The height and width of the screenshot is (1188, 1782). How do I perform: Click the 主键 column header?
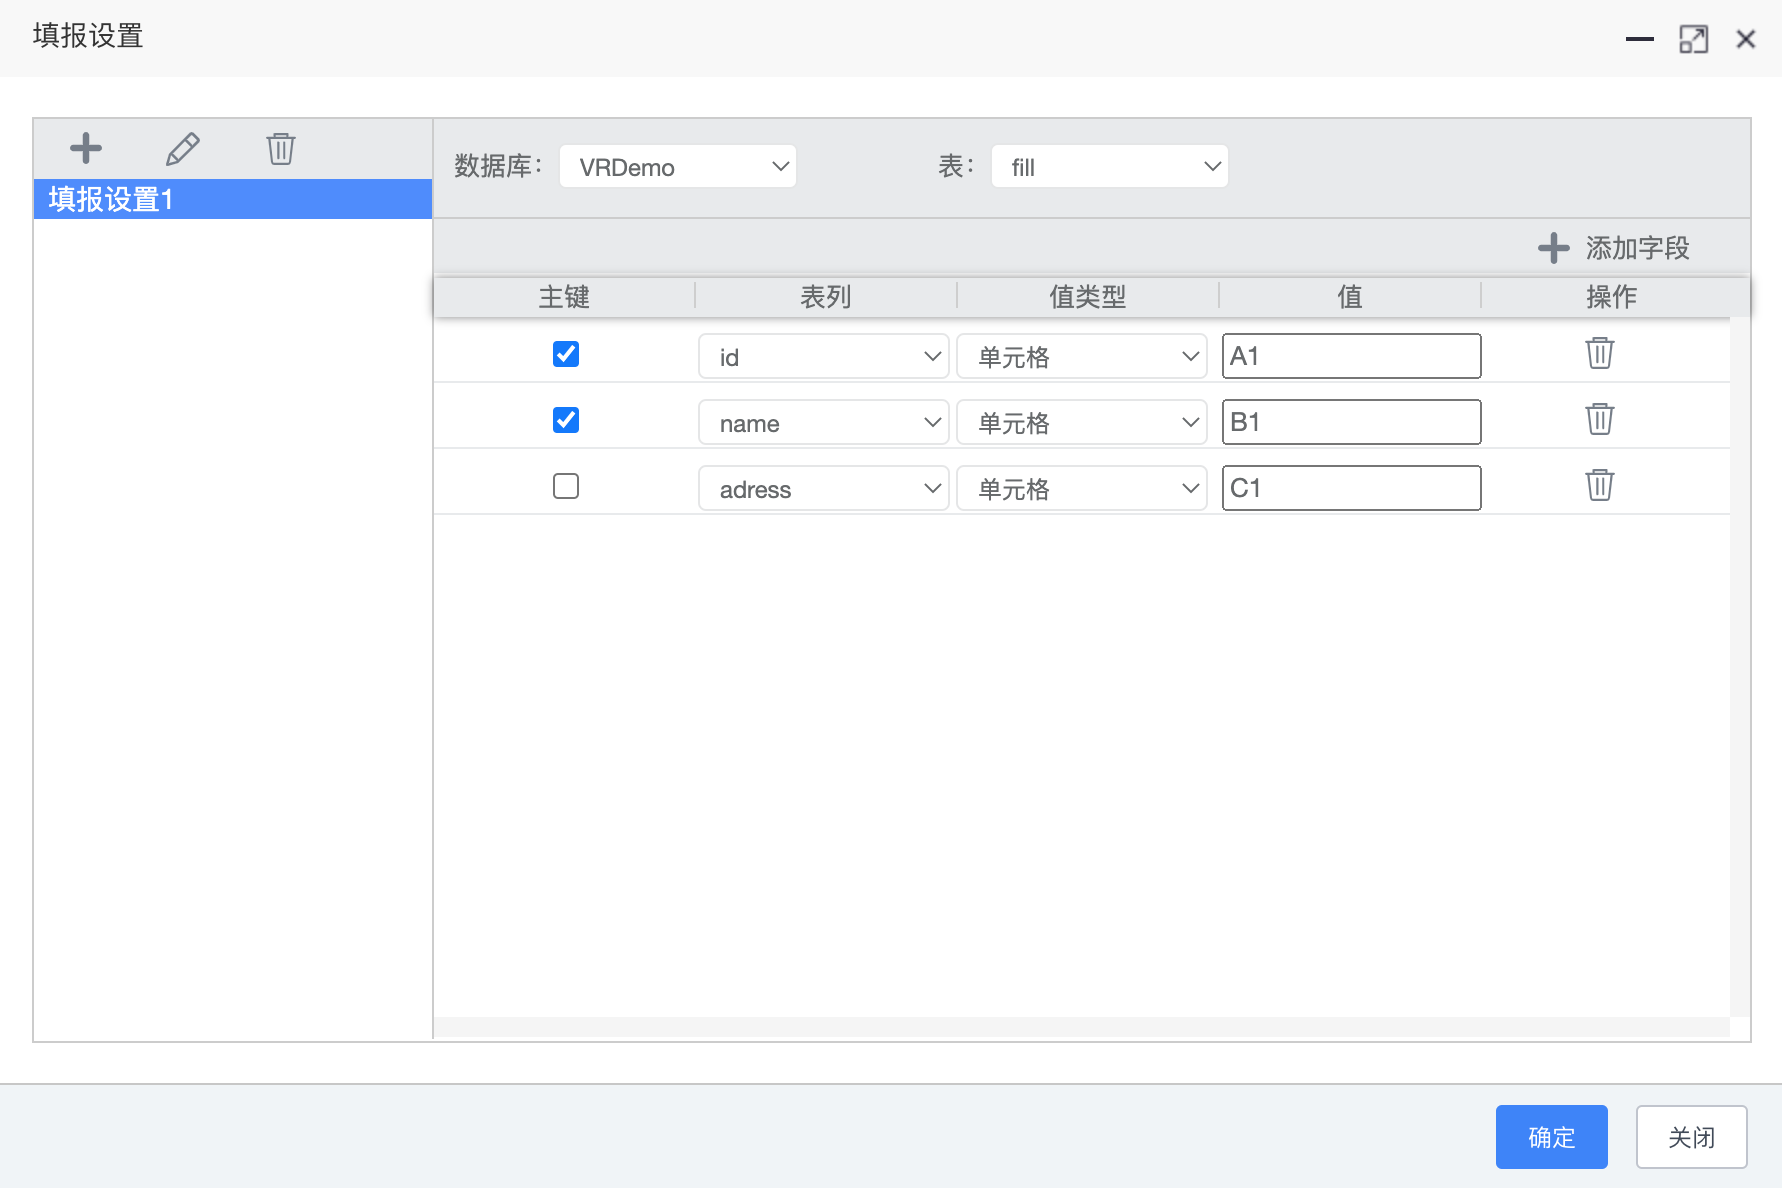564,297
